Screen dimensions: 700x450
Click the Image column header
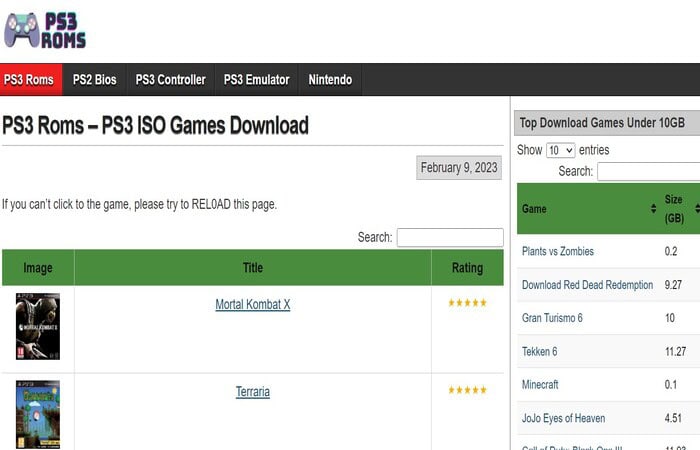tap(38, 268)
